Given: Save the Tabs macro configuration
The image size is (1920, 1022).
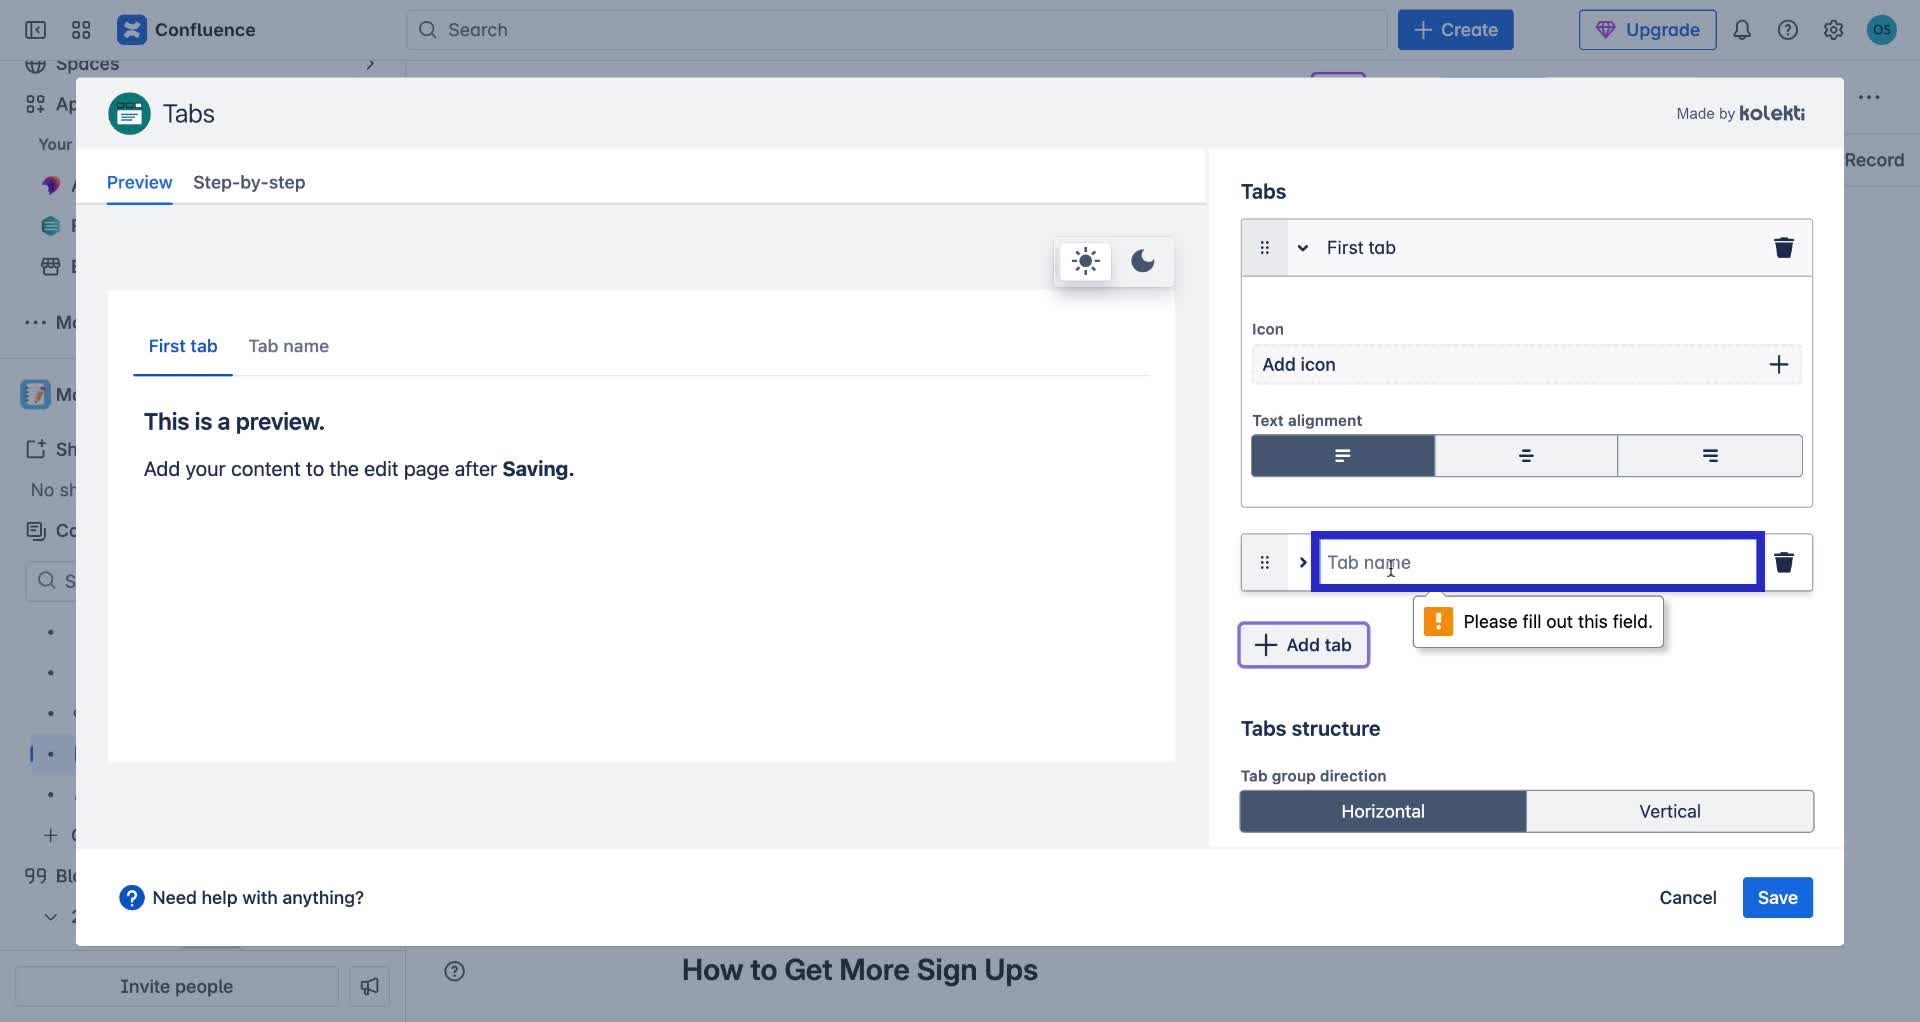Looking at the screenshot, I should 1777,897.
